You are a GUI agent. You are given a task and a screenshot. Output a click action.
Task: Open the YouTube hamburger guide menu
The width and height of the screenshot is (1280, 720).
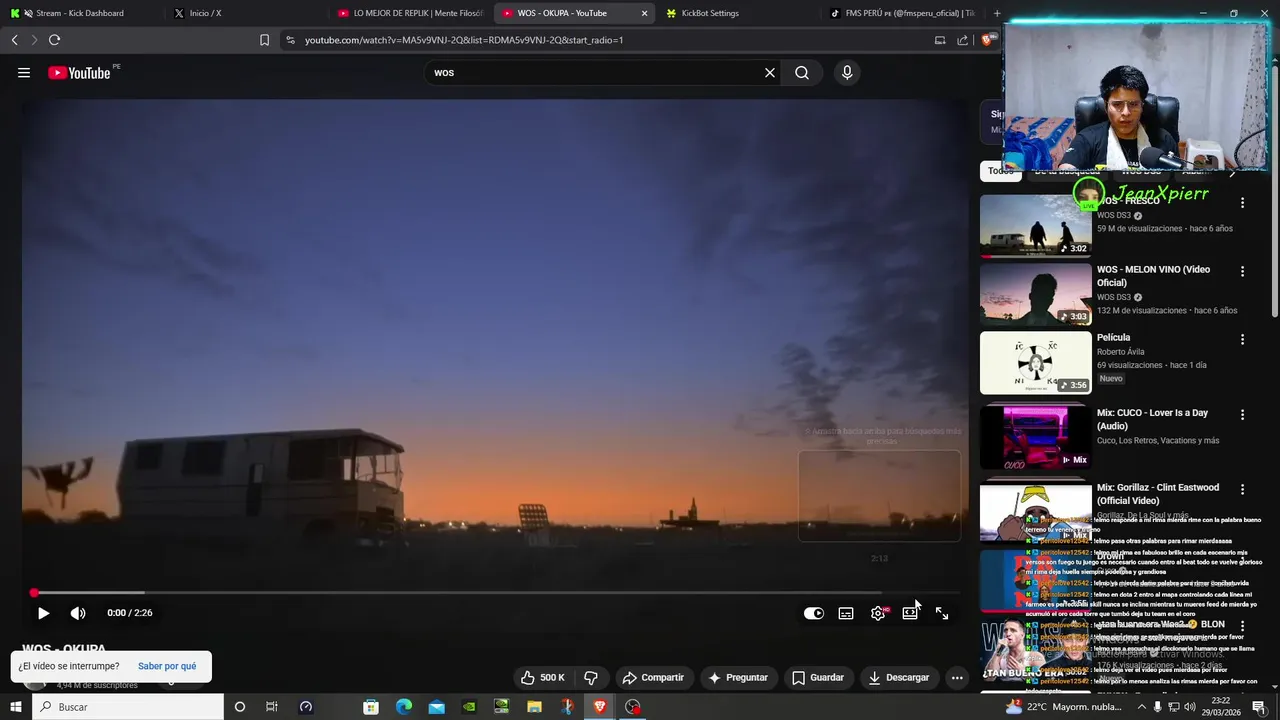(24, 73)
